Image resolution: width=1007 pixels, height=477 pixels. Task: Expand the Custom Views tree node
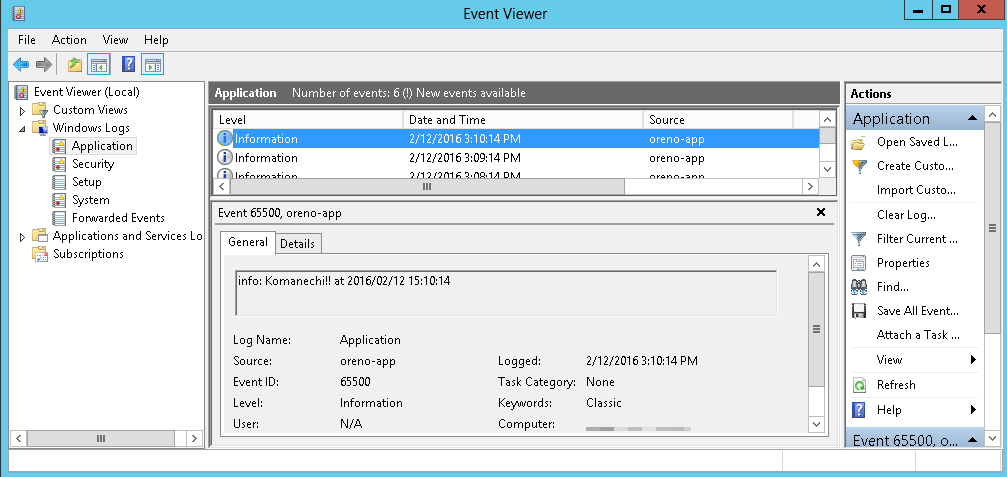[23, 110]
